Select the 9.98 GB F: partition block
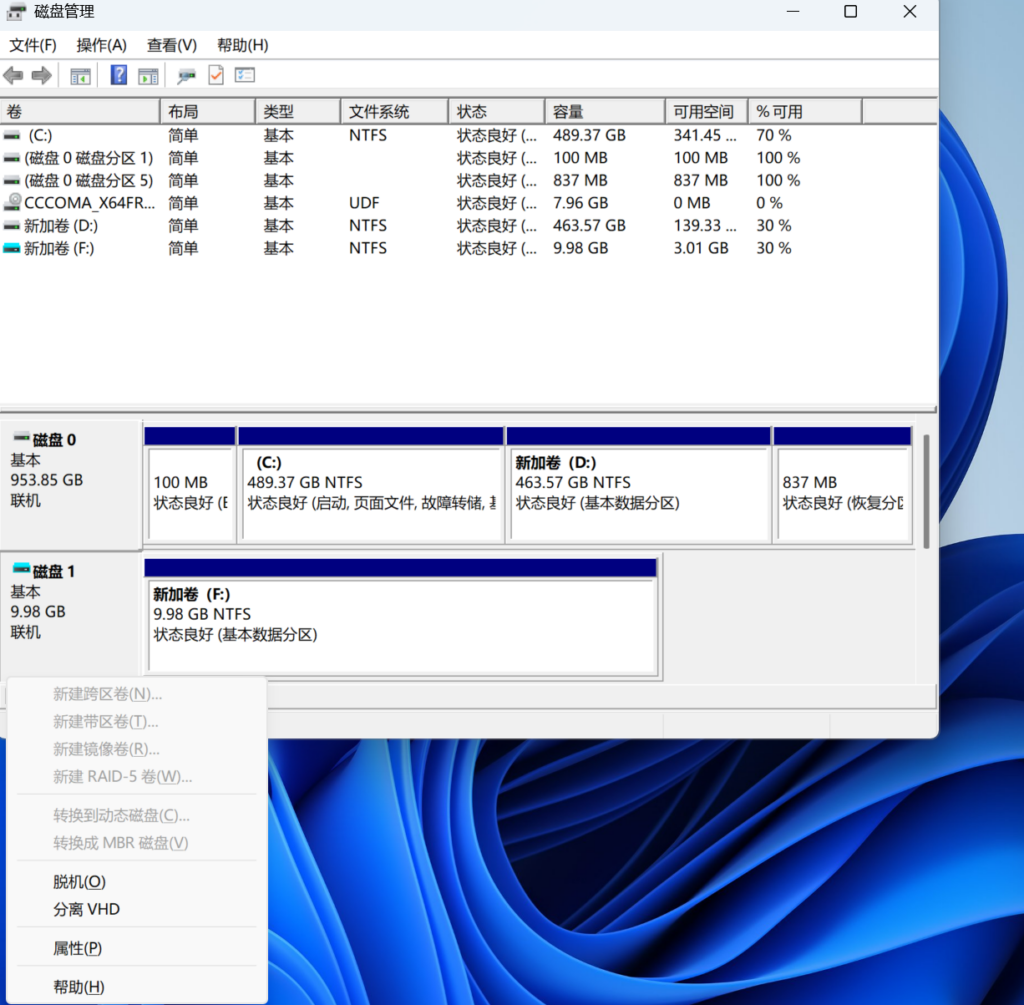 [401, 614]
